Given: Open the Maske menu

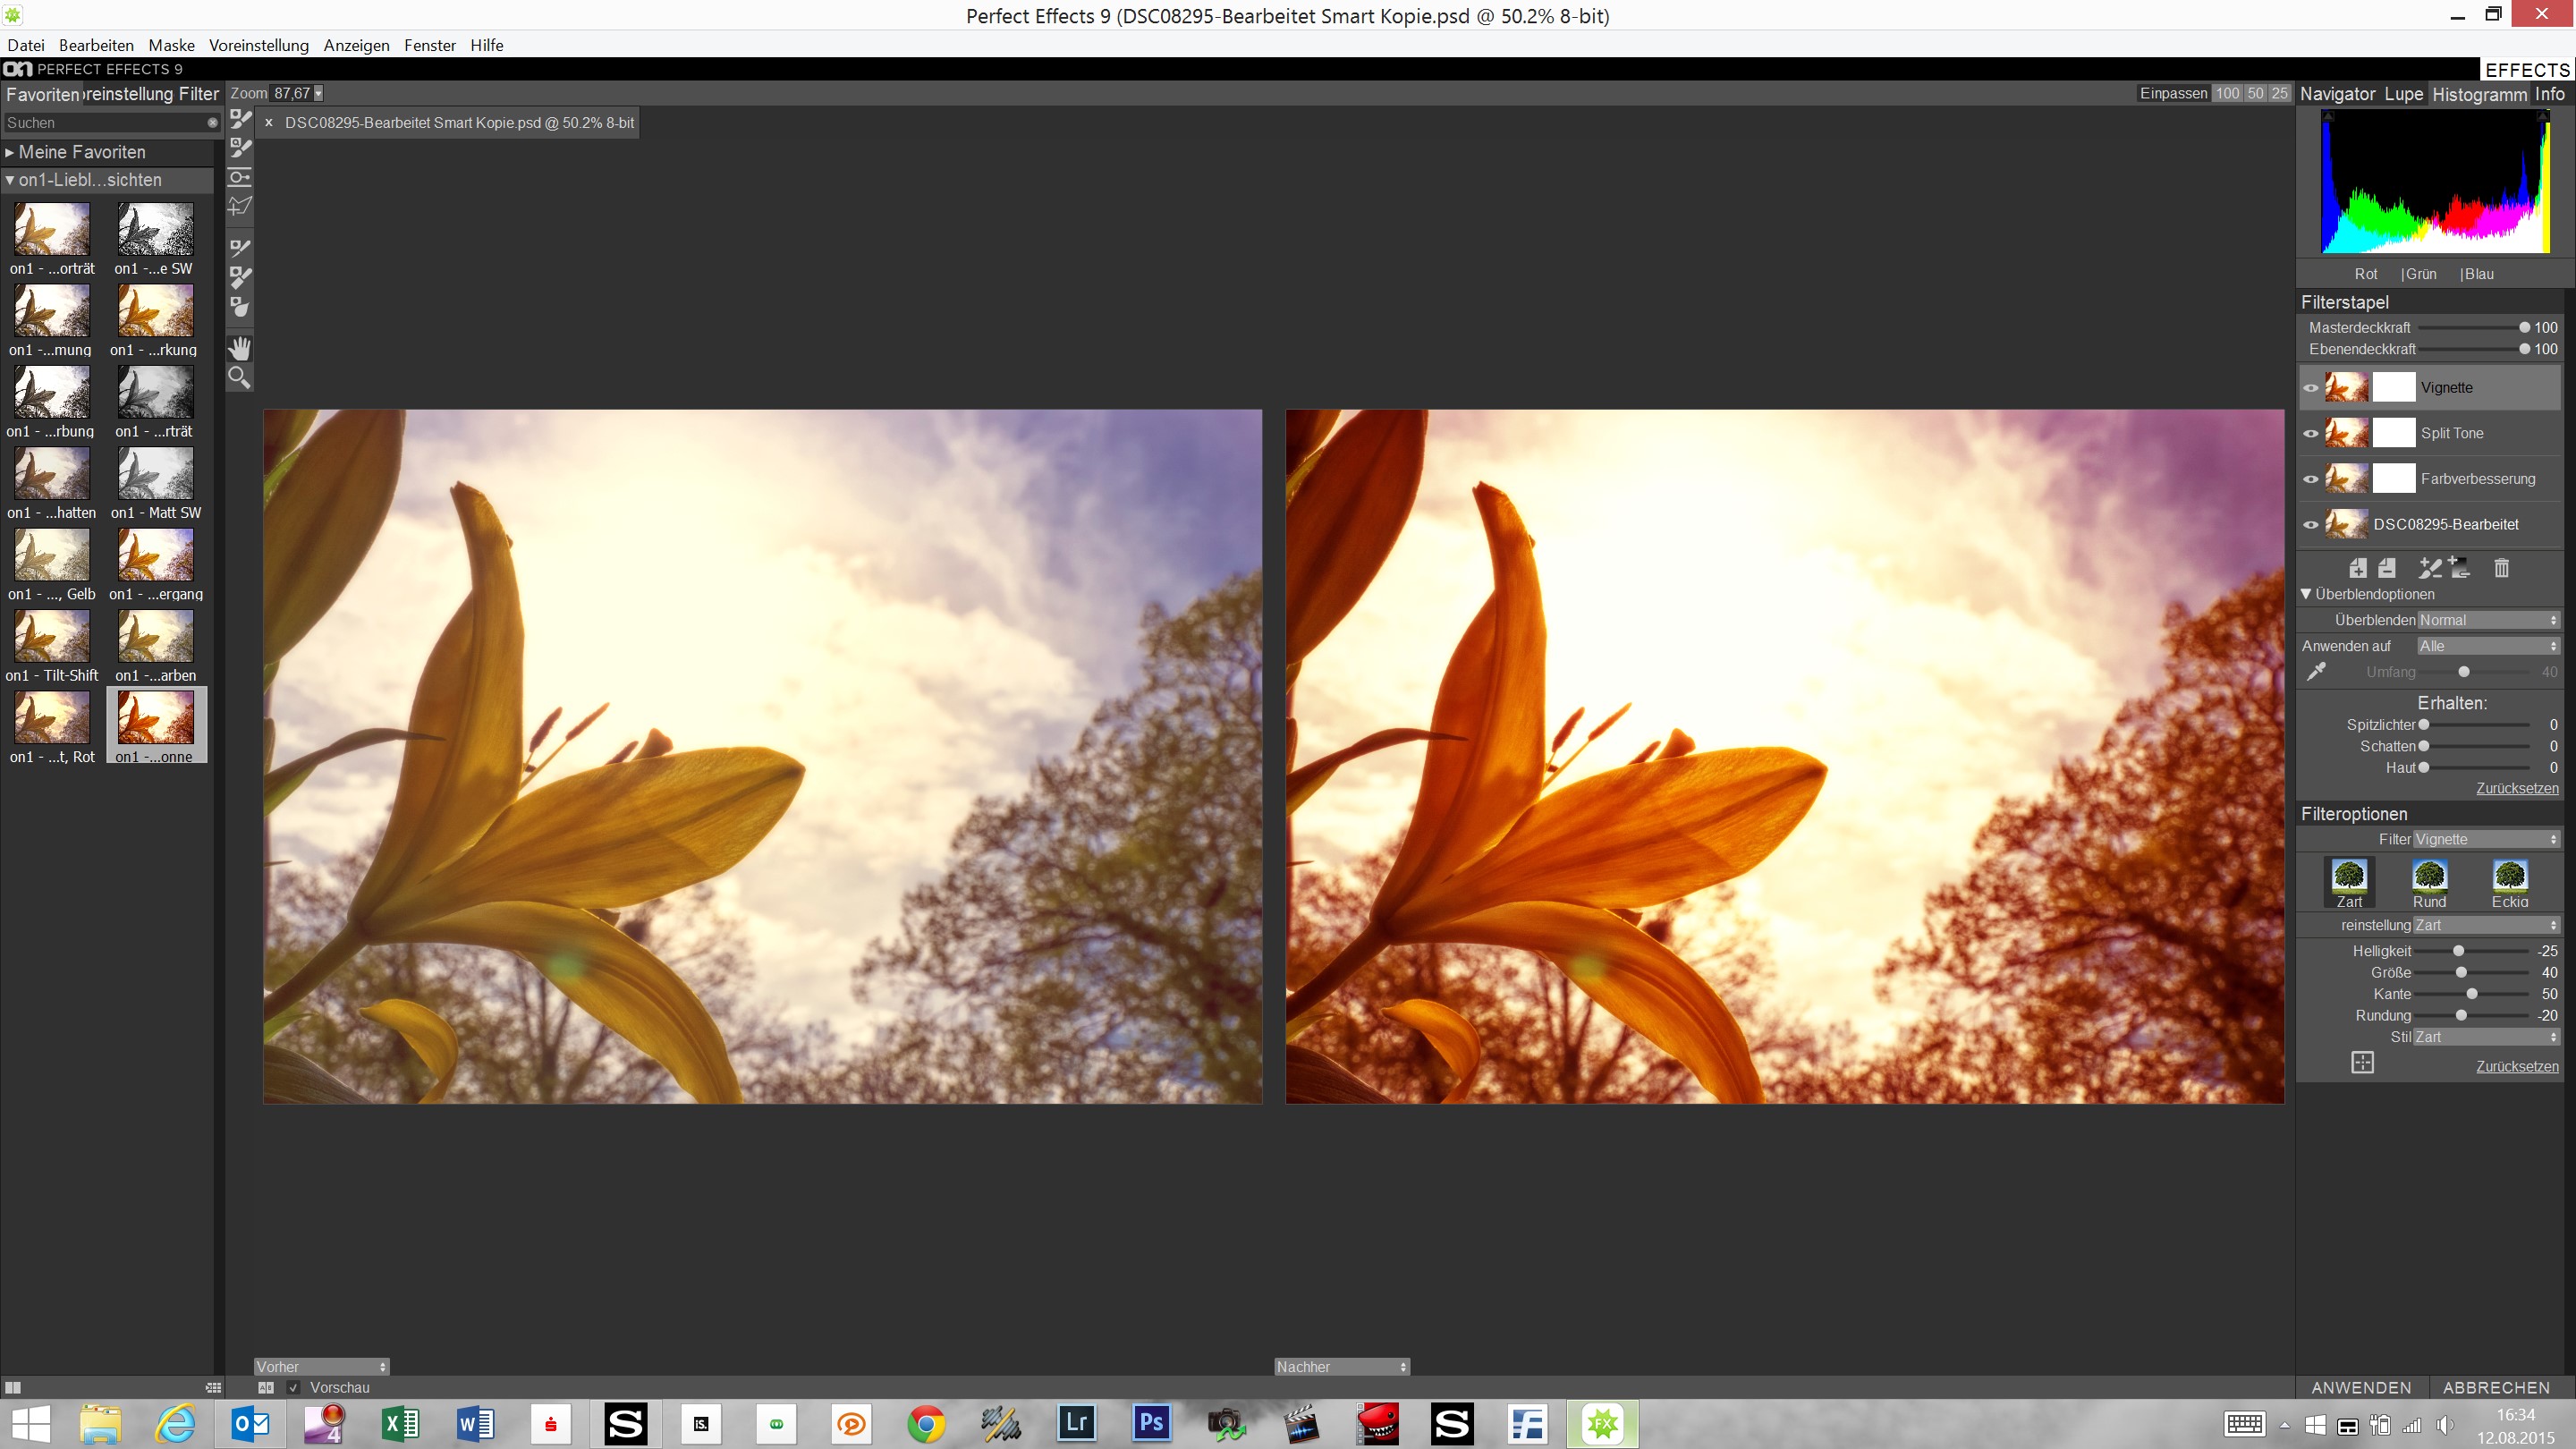Looking at the screenshot, I should pos(171,45).
